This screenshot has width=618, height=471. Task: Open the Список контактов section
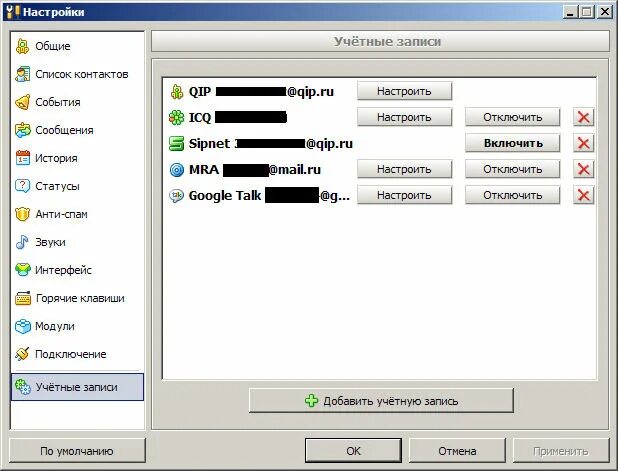click(78, 74)
